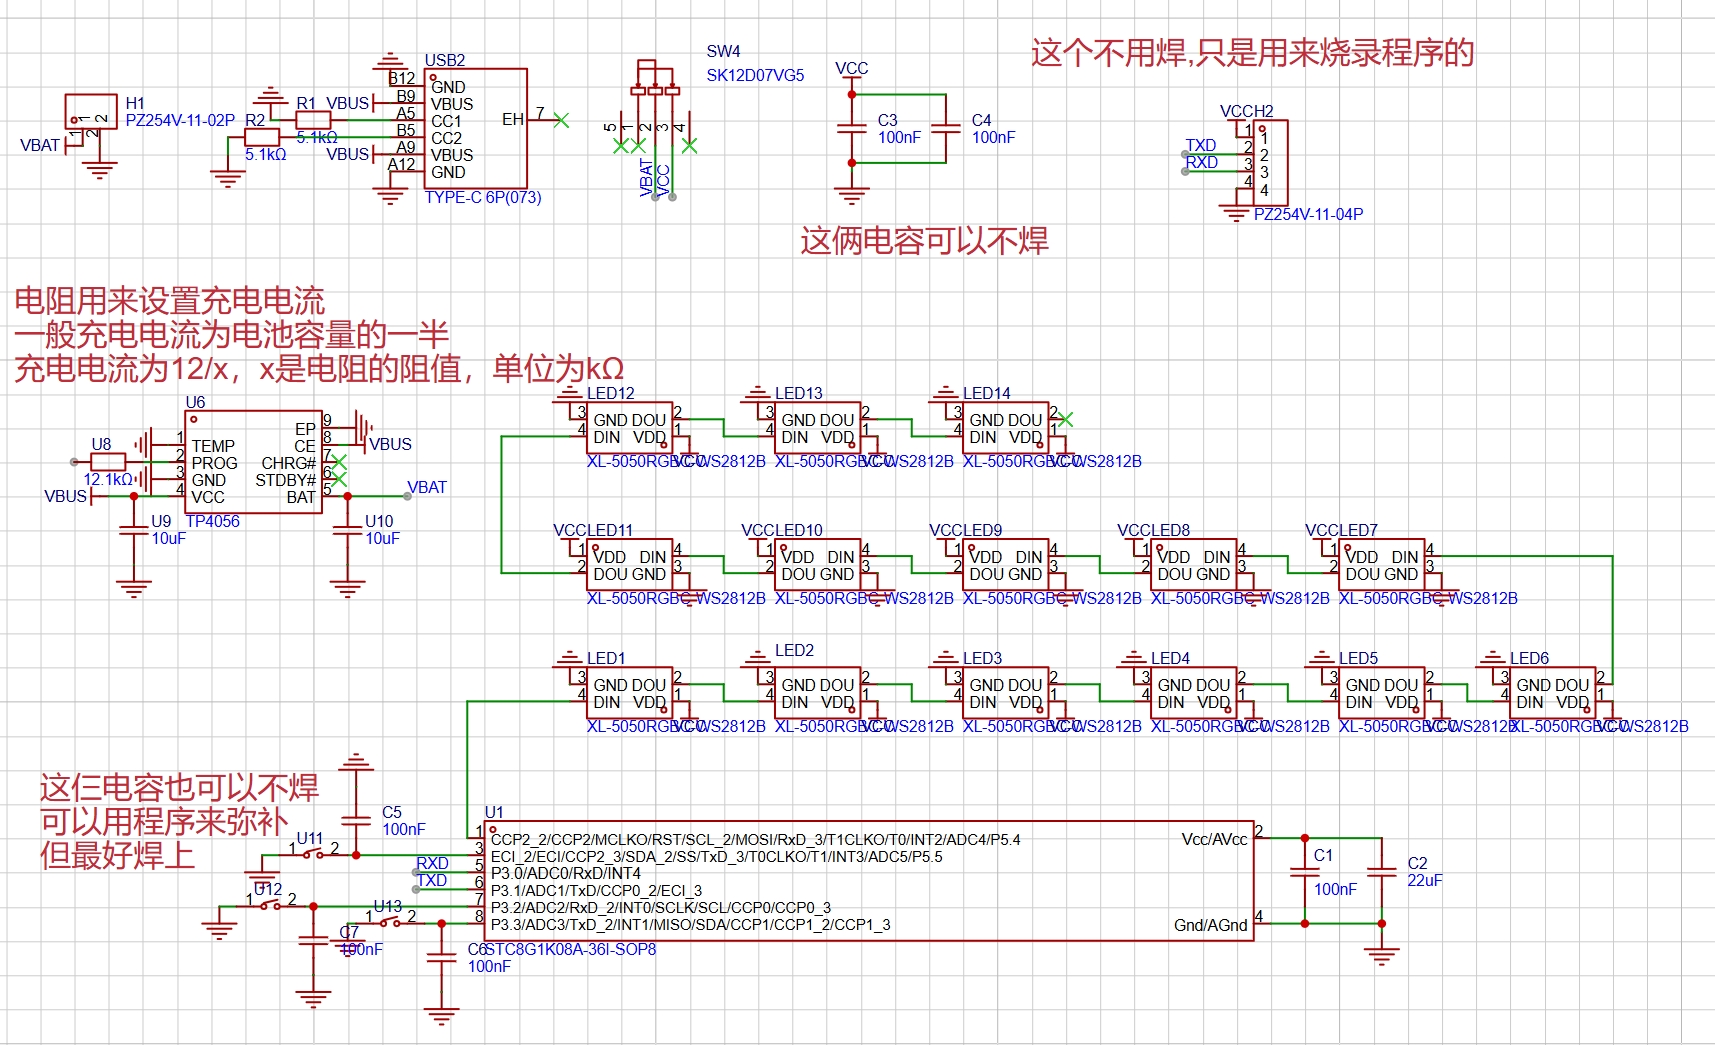Select the U9 10uF capacitor symbol
Image resolution: width=1715 pixels, height=1045 pixels.
point(133,529)
